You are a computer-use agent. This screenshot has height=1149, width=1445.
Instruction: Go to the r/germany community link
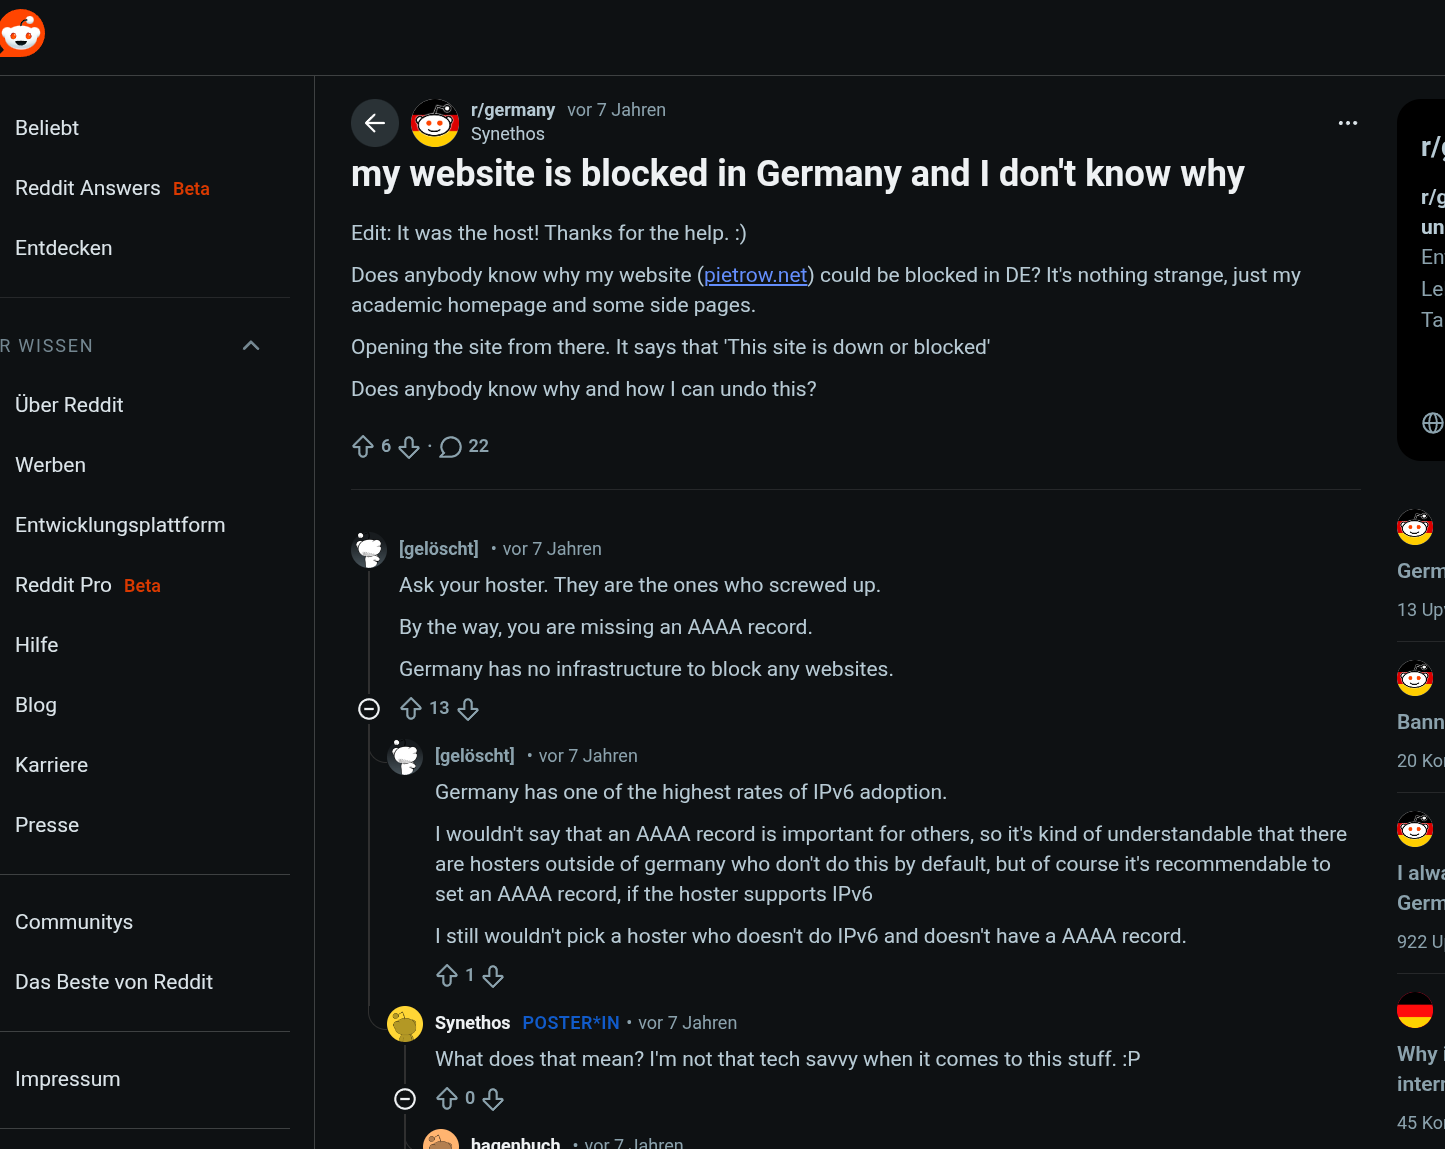click(512, 110)
